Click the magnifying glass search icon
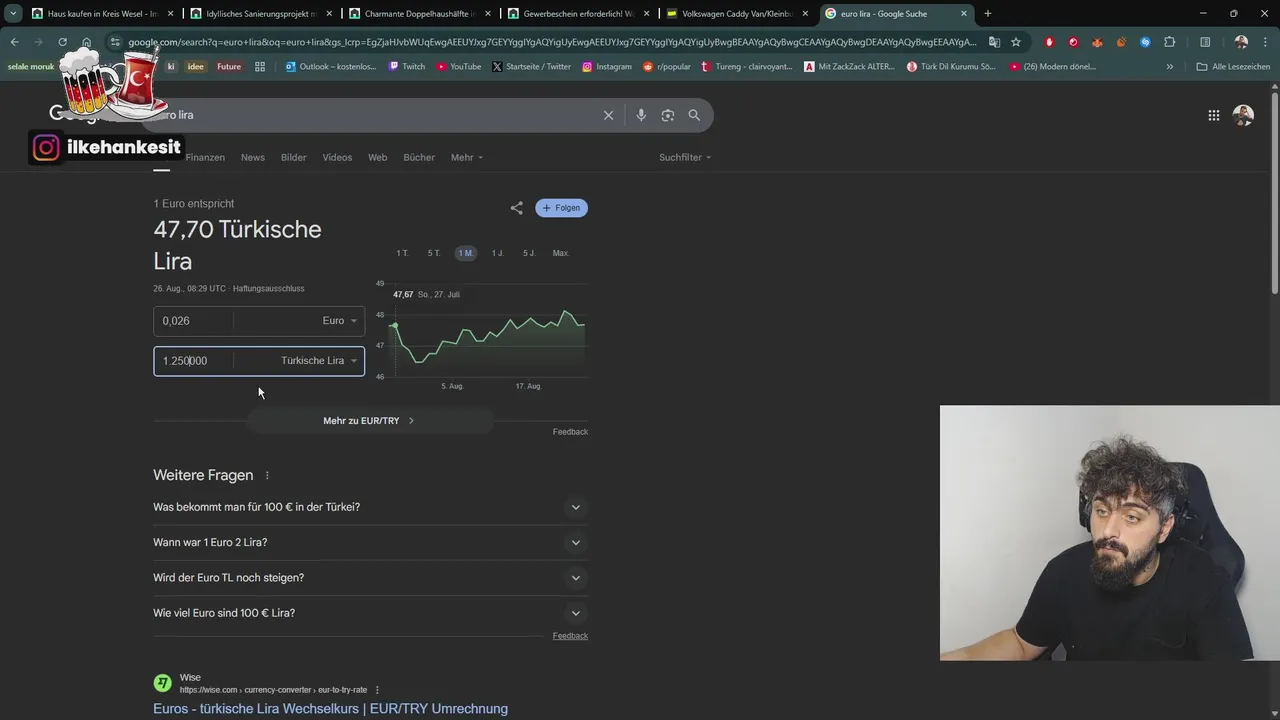The height and width of the screenshot is (720, 1280). [x=694, y=115]
